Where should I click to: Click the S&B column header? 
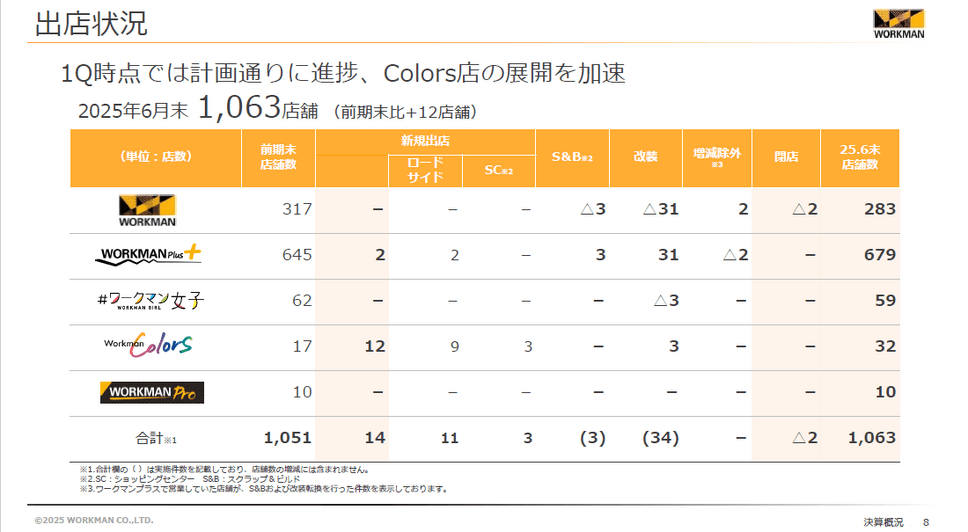tap(572, 157)
